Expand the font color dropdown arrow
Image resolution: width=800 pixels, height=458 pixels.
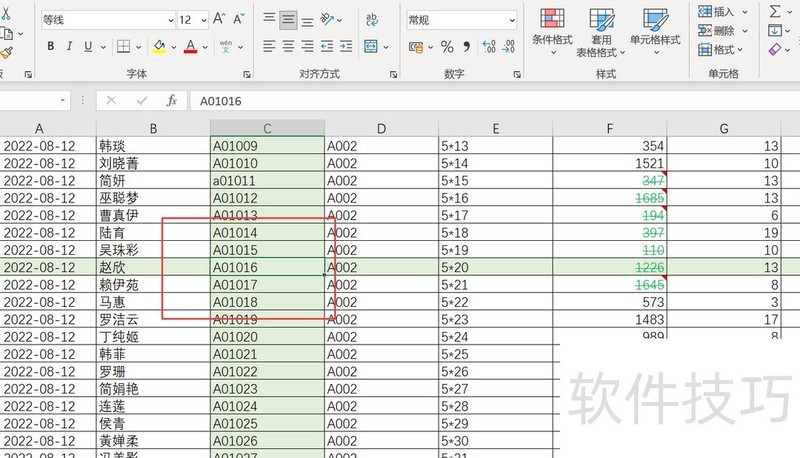(x=205, y=47)
